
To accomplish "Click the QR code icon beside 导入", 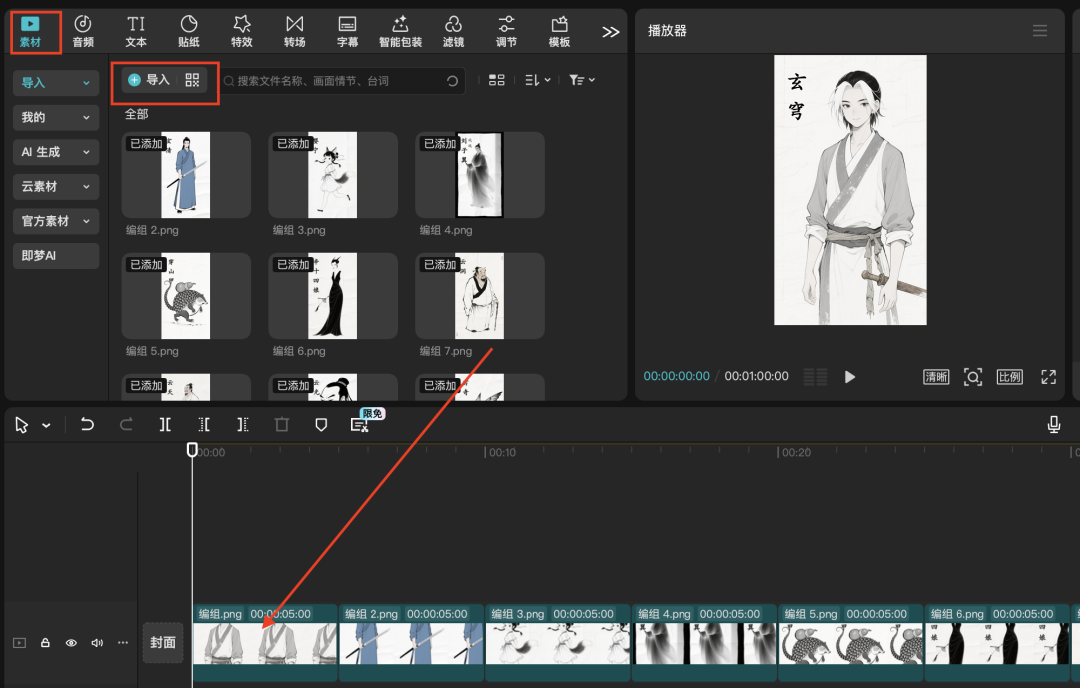I will [x=193, y=80].
